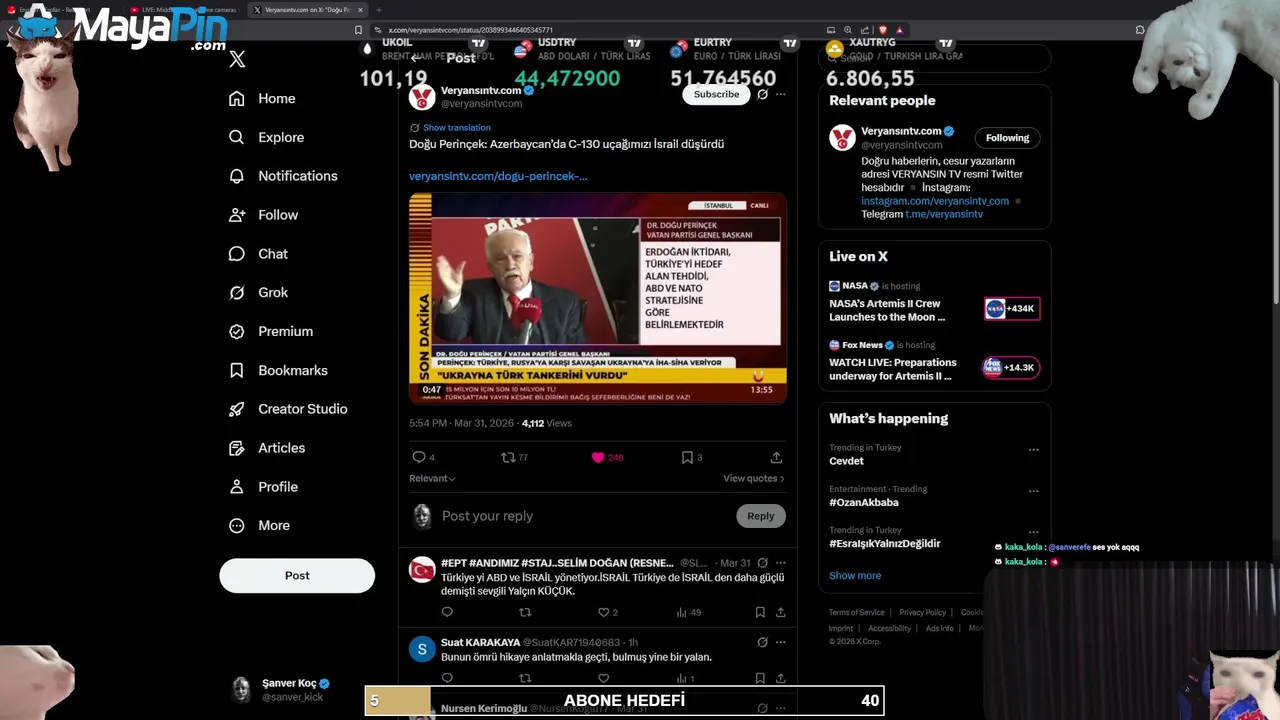Toggle the pink like heart showing 248

598,457
